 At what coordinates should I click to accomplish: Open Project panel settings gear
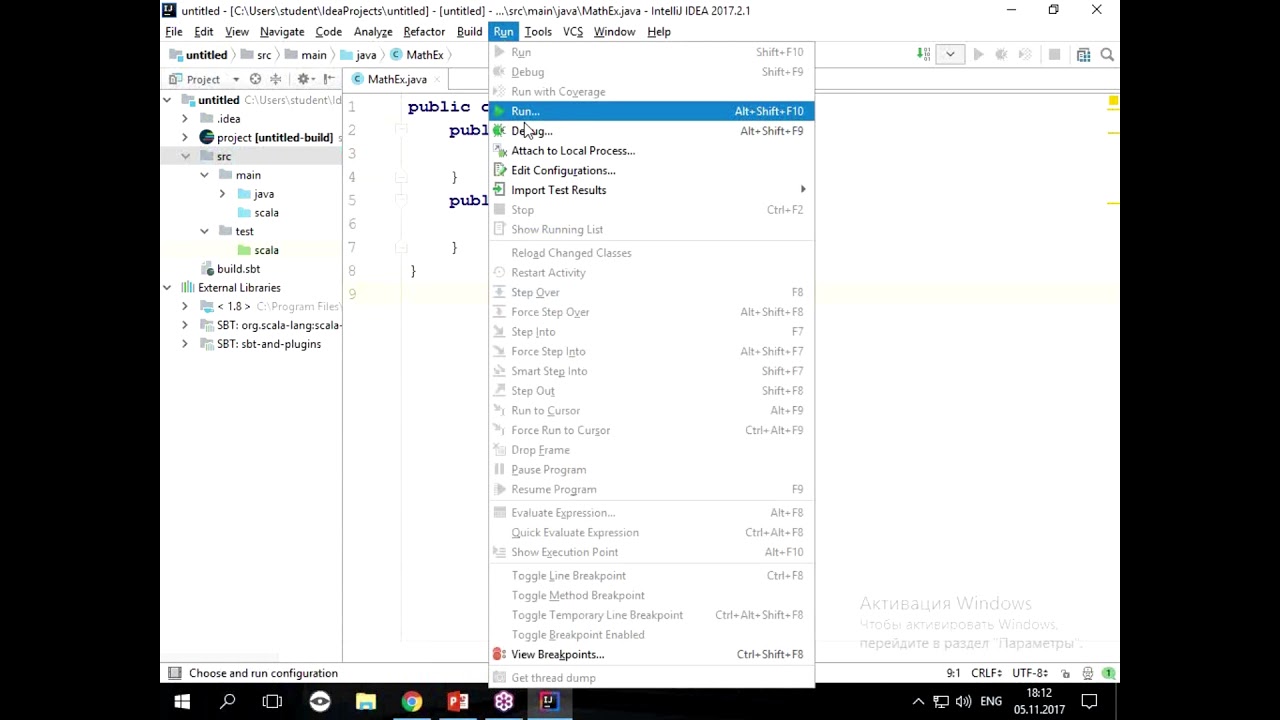coord(304,79)
